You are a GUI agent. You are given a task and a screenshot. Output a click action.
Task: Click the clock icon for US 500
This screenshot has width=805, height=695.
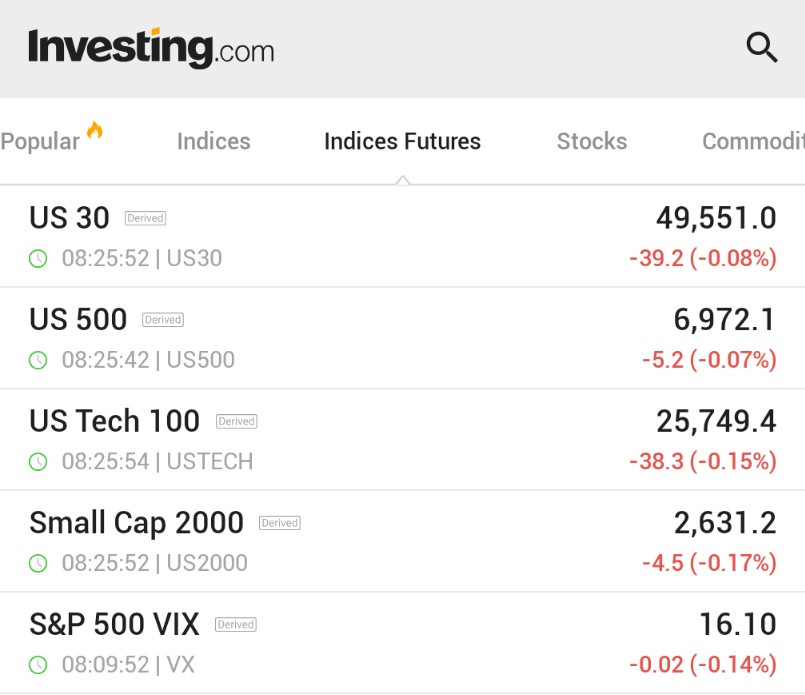(x=38, y=360)
